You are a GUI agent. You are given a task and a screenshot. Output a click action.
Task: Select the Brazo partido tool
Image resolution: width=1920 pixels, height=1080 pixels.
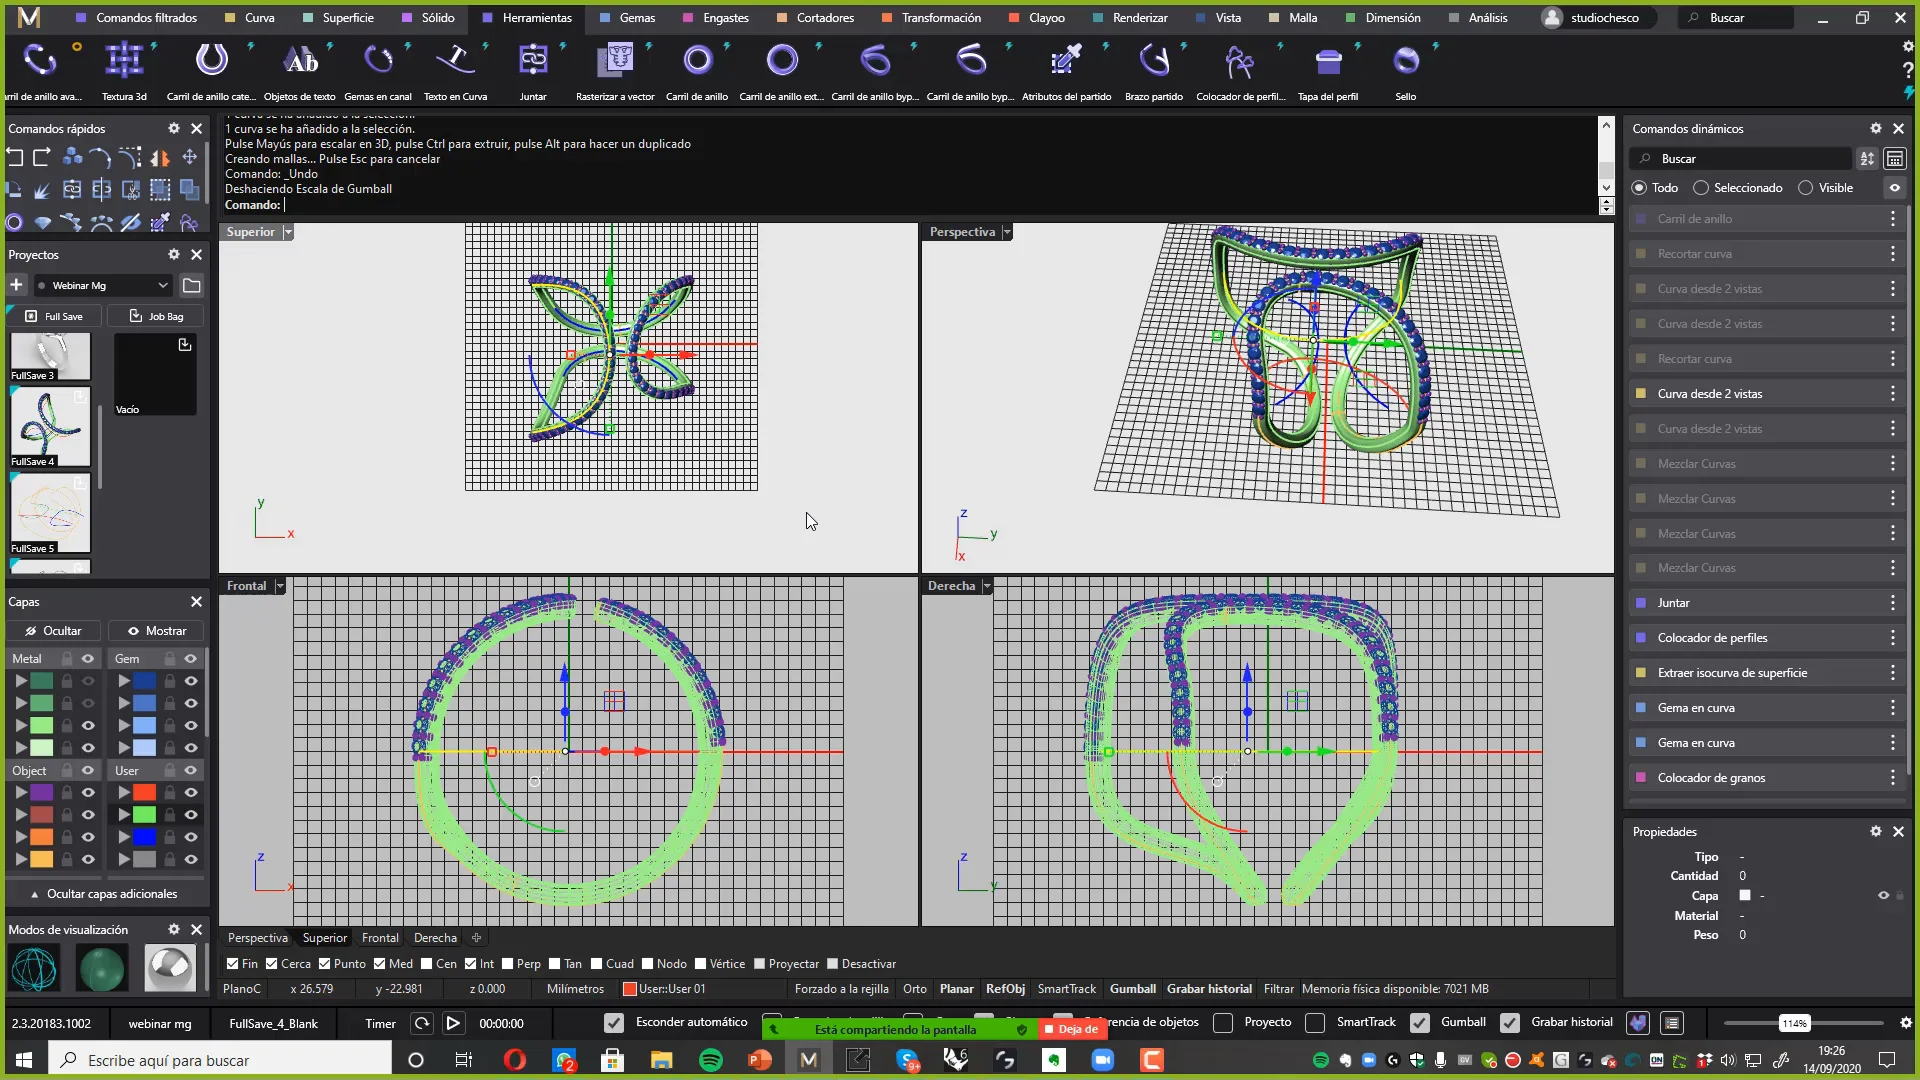[x=1155, y=62]
